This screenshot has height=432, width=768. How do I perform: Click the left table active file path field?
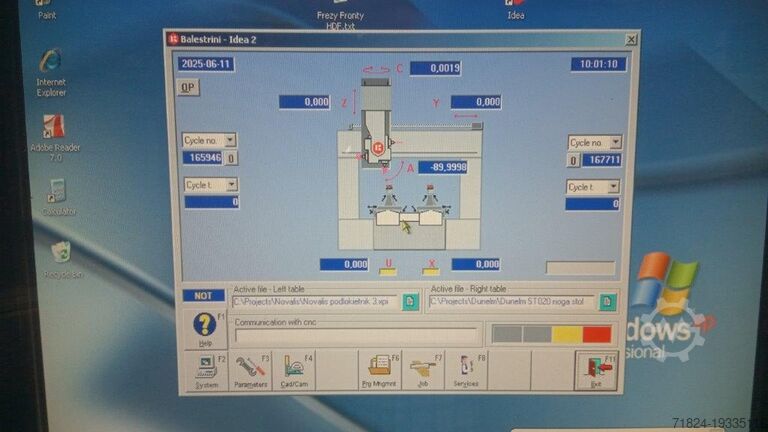(x=315, y=301)
